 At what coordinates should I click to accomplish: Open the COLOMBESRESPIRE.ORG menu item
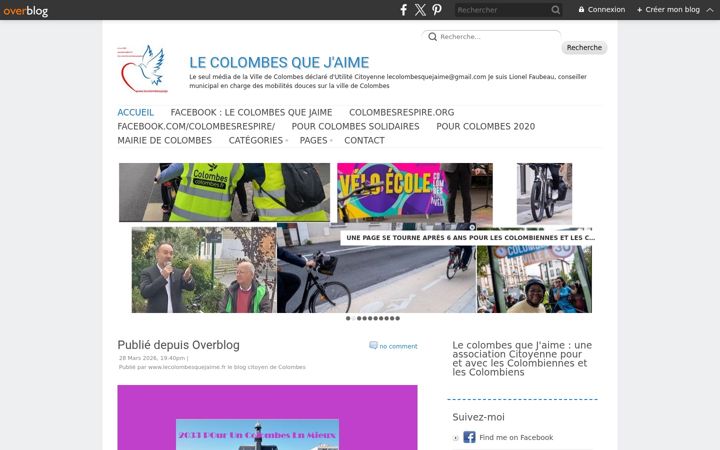[401, 112]
